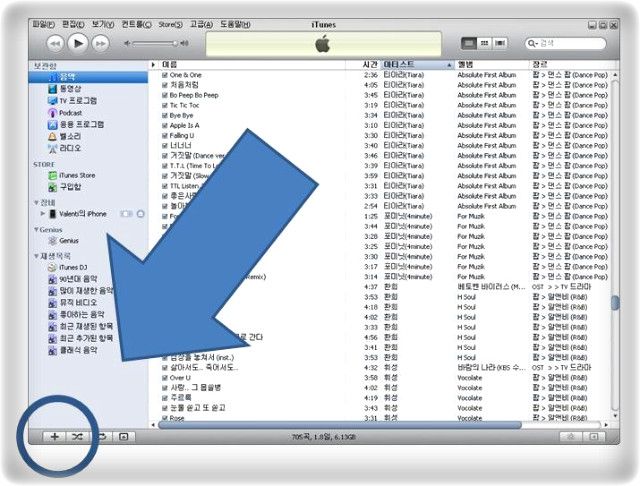This screenshot has height=486, width=640.
Task: Start Genius with the bottom-right atom button
Action: click(x=571, y=437)
